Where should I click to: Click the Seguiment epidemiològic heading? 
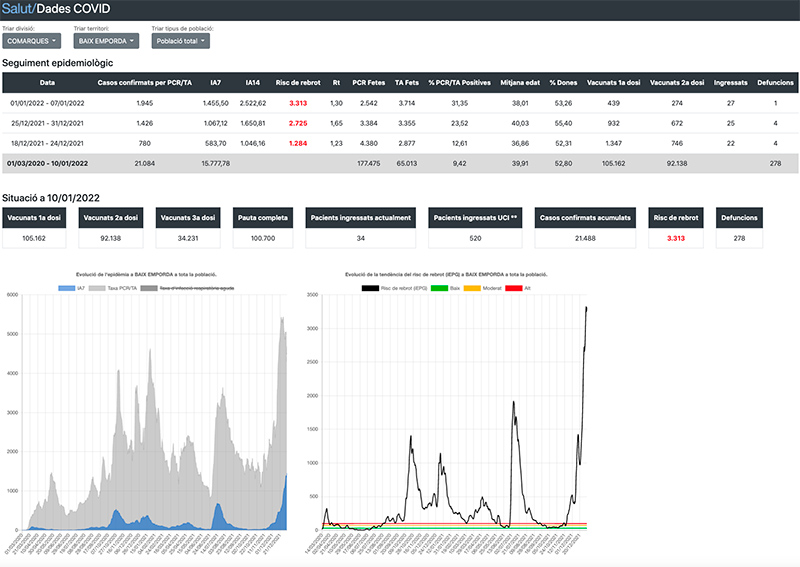click(58, 63)
